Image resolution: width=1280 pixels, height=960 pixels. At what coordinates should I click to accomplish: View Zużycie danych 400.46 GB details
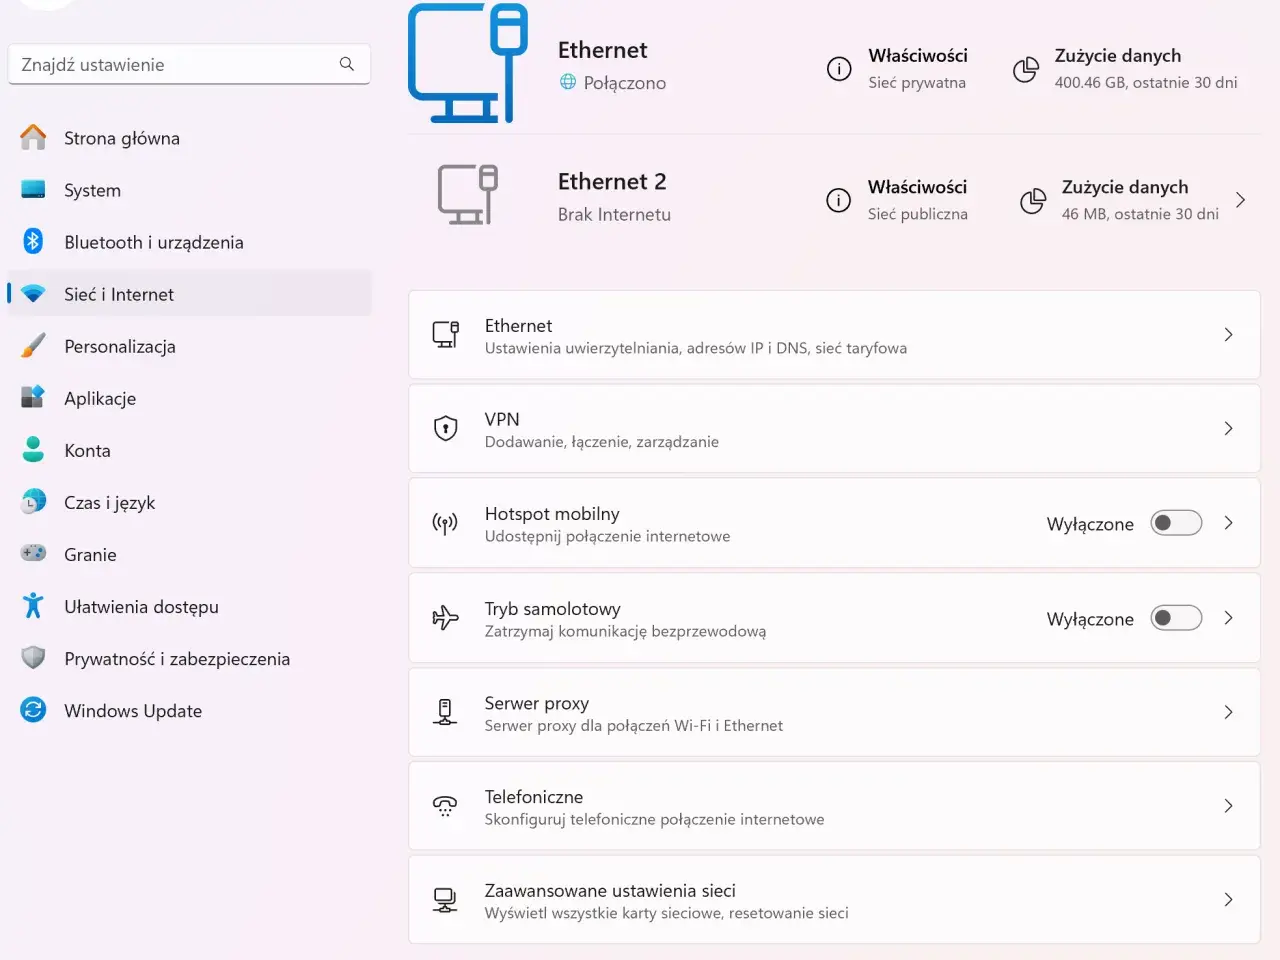click(1125, 68)
